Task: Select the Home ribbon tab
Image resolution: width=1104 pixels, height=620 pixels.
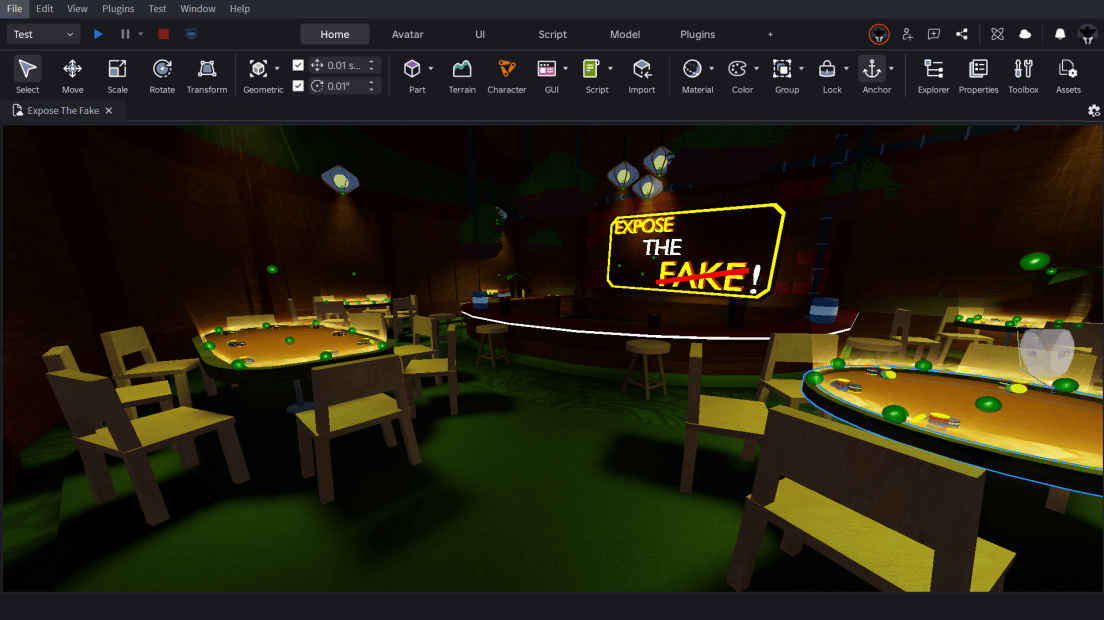Action: [x=334, y=34]
